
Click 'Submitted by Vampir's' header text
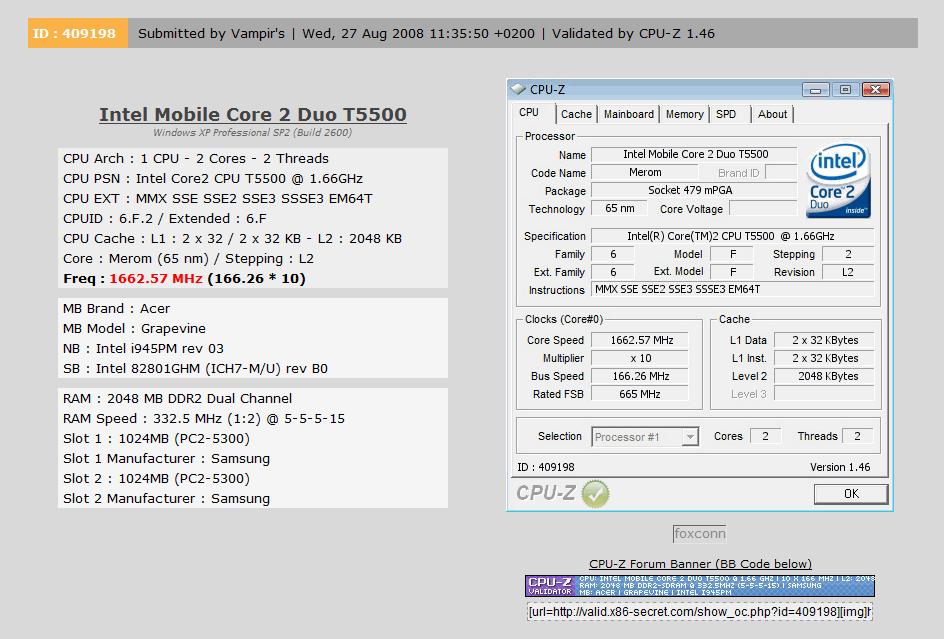coord(211,34)
